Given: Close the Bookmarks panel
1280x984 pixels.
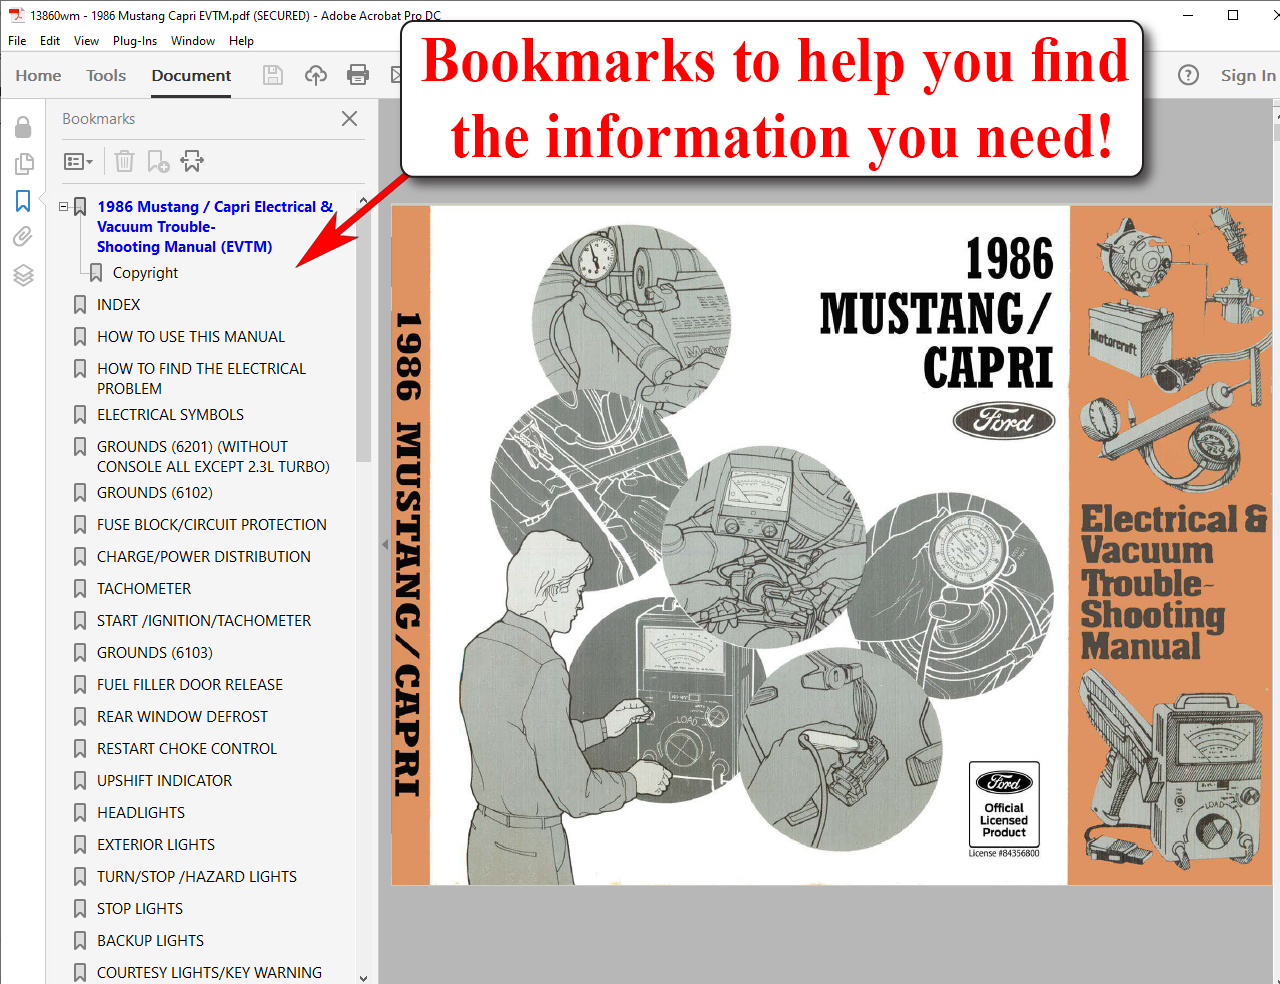Looking at the screenshot, I should pyautogui.click(x=349, y=118).
